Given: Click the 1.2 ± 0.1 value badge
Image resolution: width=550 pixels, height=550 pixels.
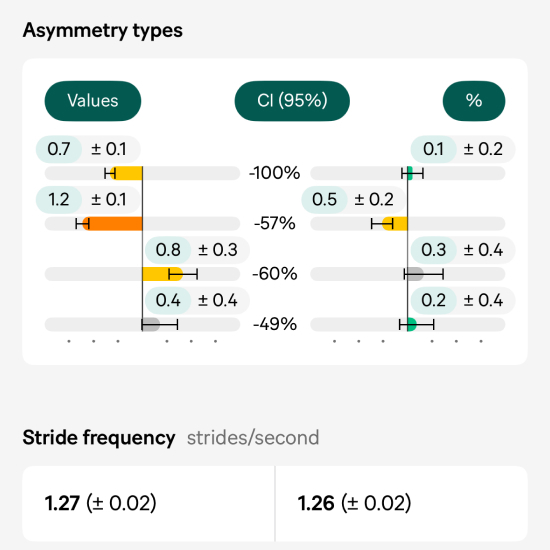Looking at the screenshot, I should (88, 200).
